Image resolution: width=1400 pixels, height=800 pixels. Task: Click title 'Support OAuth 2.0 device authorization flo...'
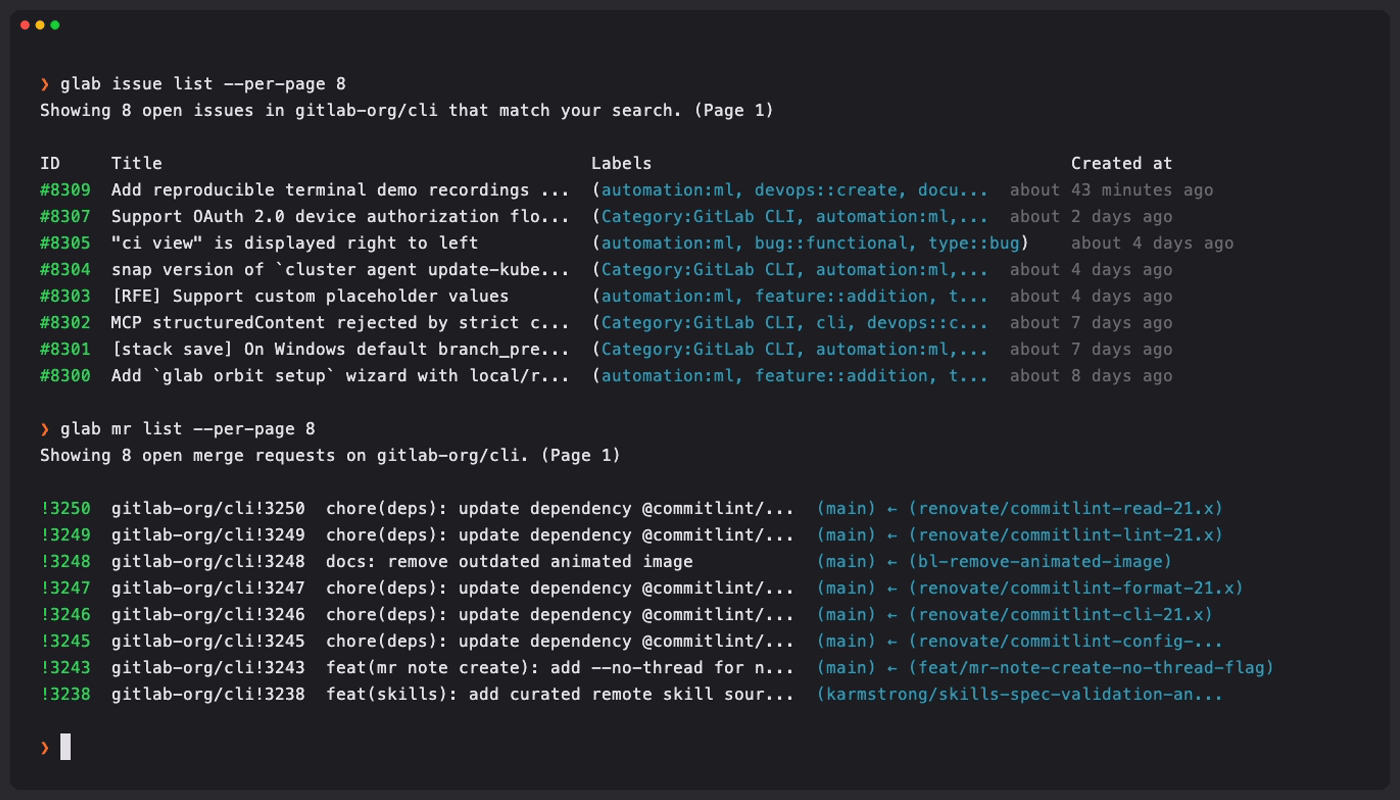pos(340,217)
